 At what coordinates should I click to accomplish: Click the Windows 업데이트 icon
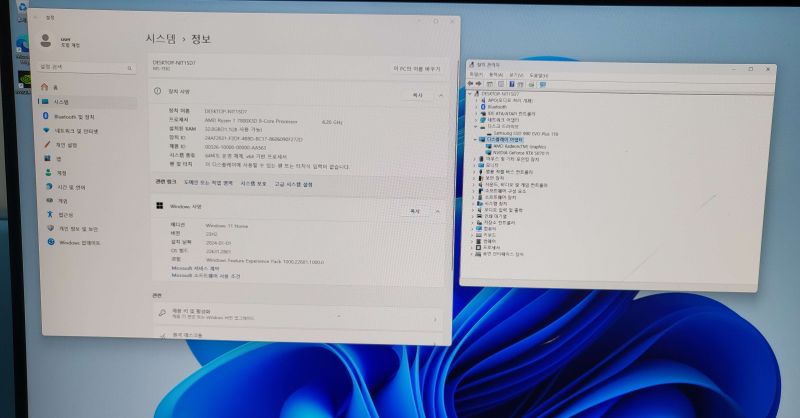[x=51, y=242]
